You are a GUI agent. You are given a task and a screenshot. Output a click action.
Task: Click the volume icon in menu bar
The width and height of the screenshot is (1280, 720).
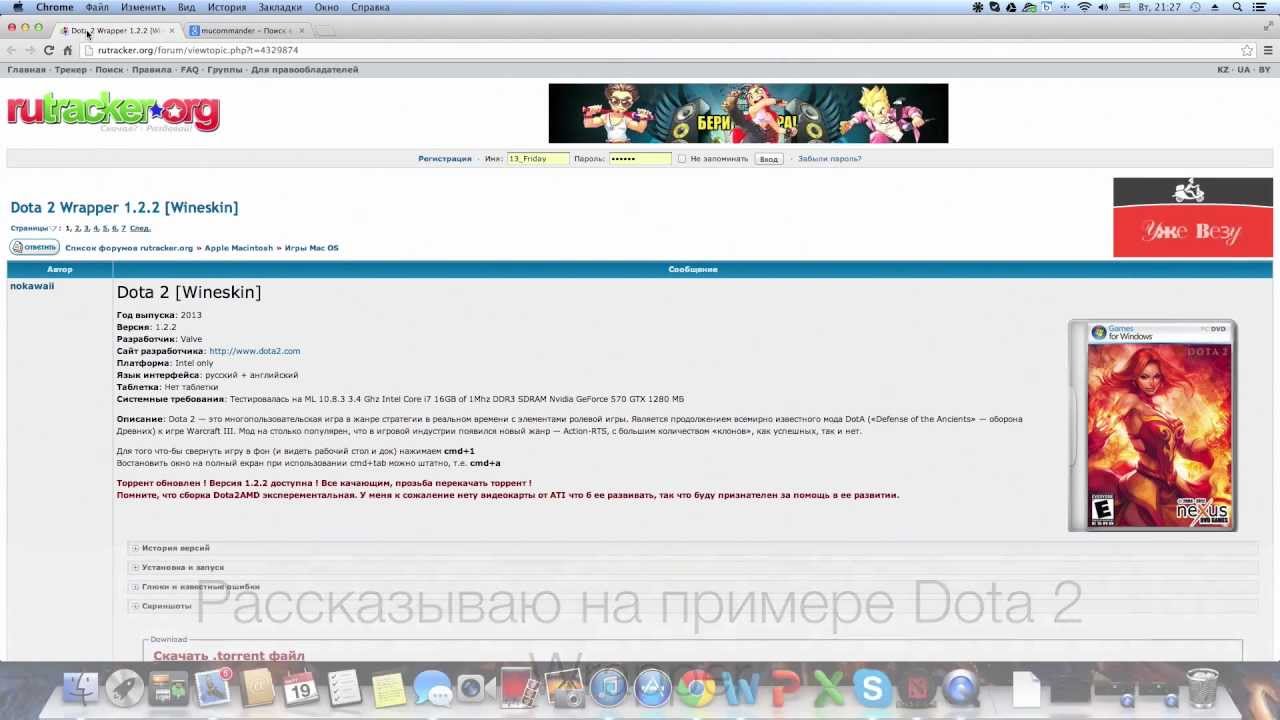1104,7
